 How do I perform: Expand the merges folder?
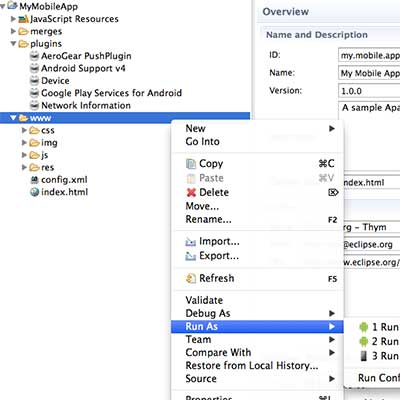[x=13, y=31]
